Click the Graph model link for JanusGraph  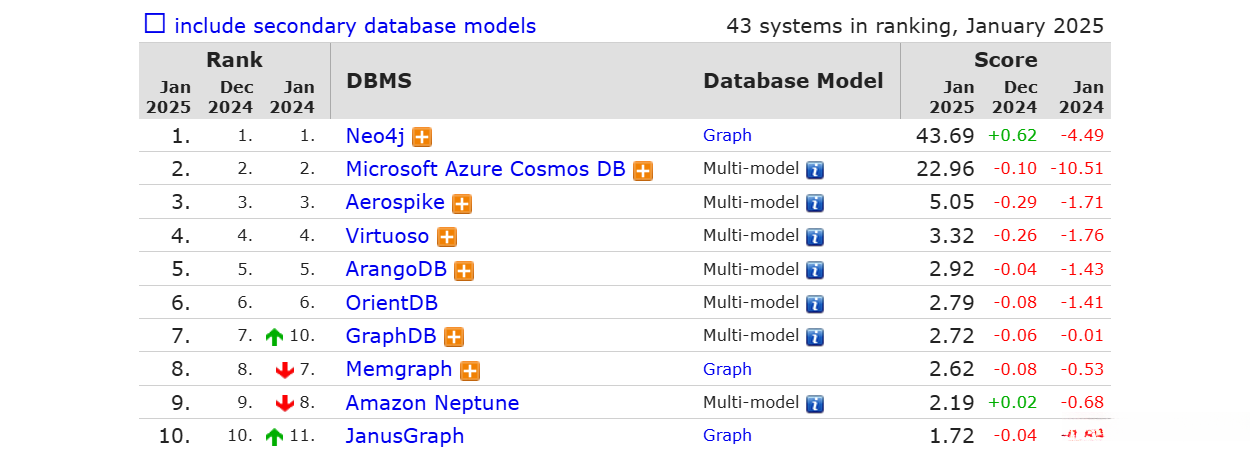[x=727, y=435]
